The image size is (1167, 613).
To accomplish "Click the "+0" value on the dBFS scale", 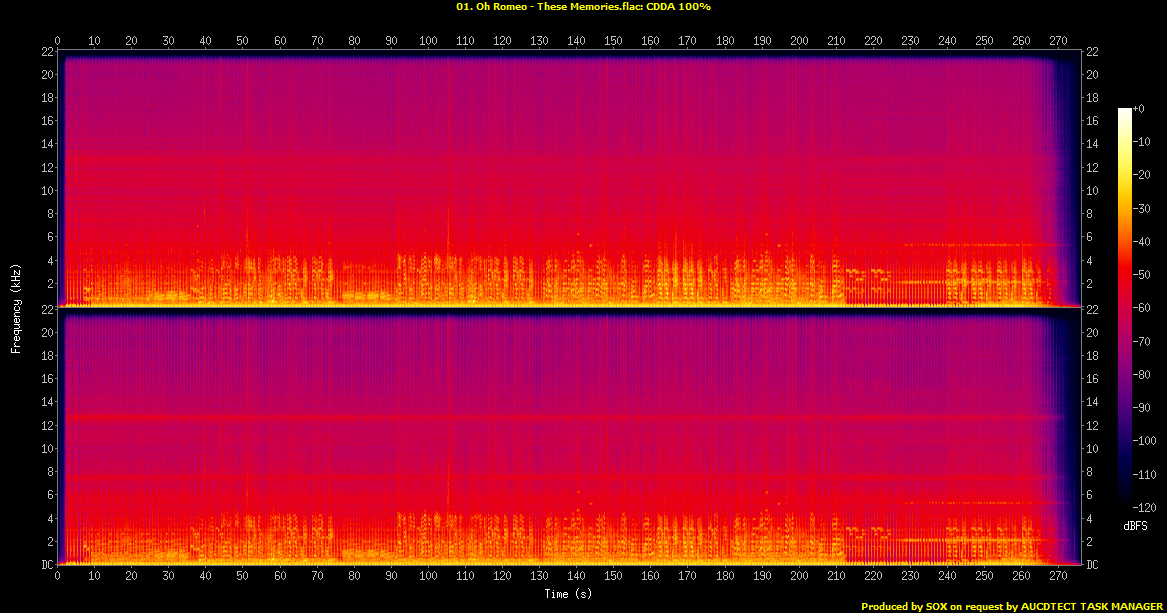I will [1139, 109].
